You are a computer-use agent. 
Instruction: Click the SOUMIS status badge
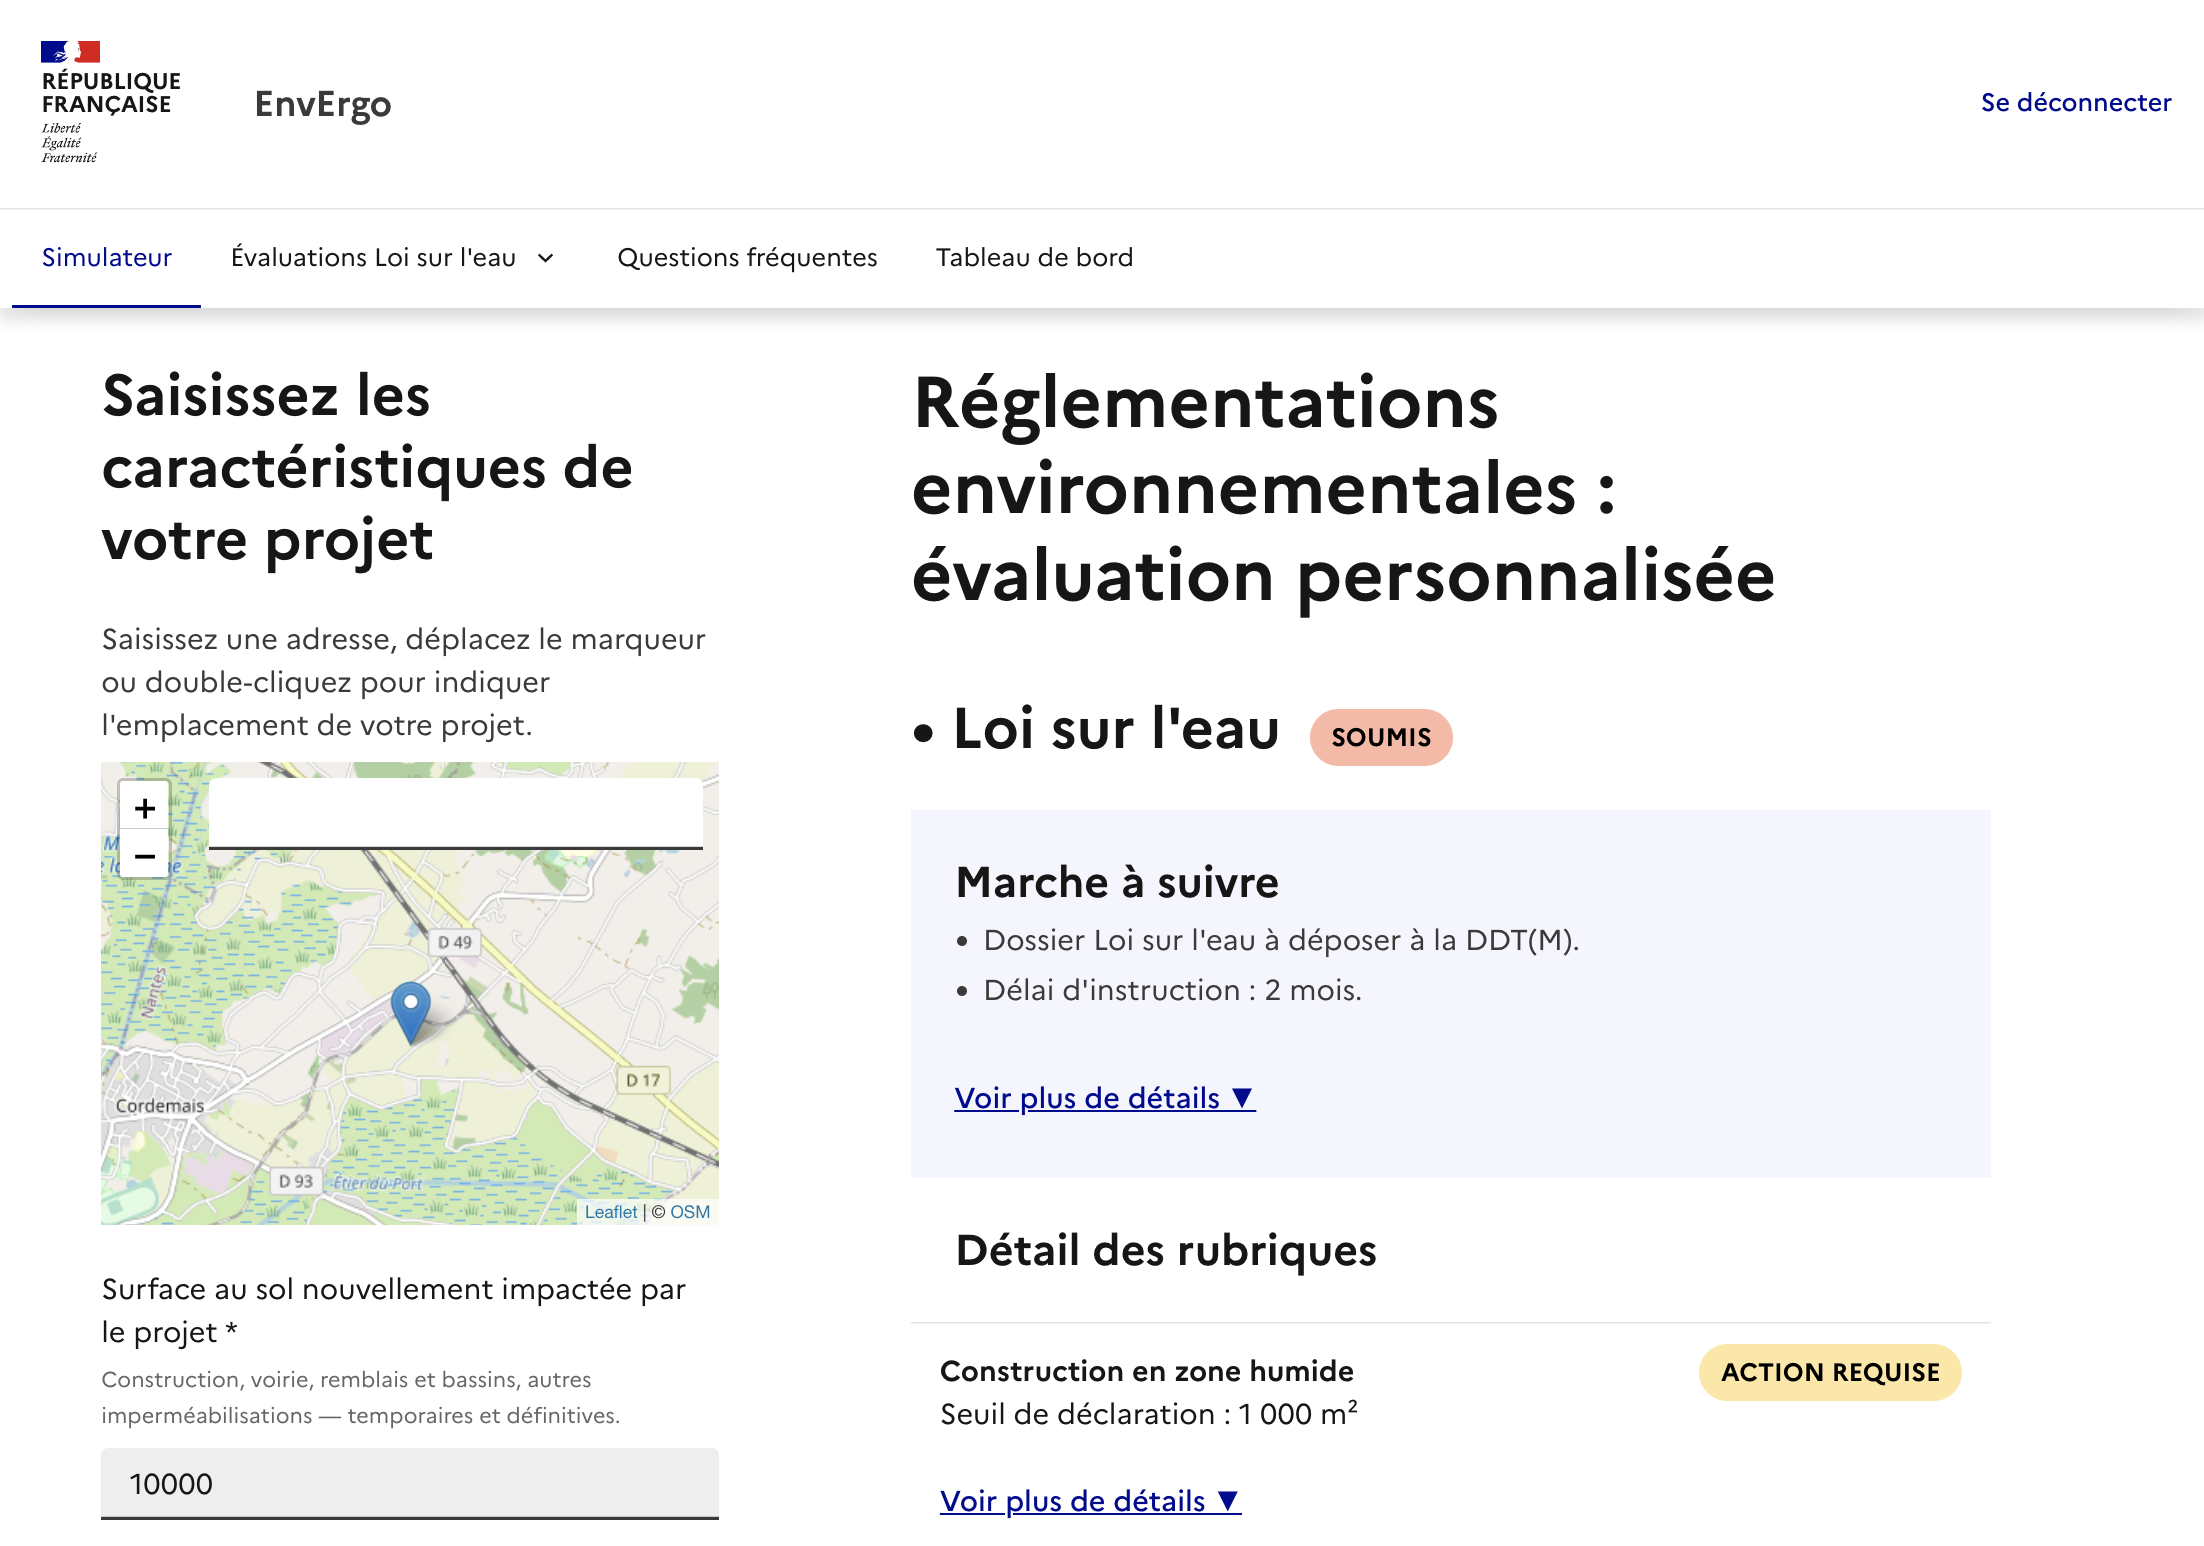1381,737
